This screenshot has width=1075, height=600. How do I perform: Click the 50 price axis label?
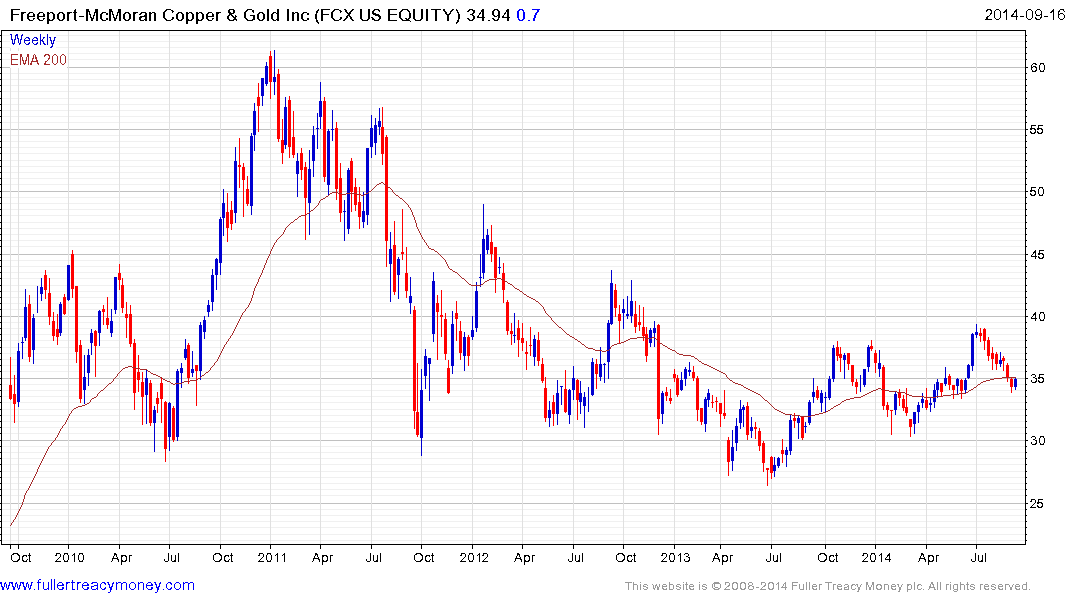pos(1037,192)
